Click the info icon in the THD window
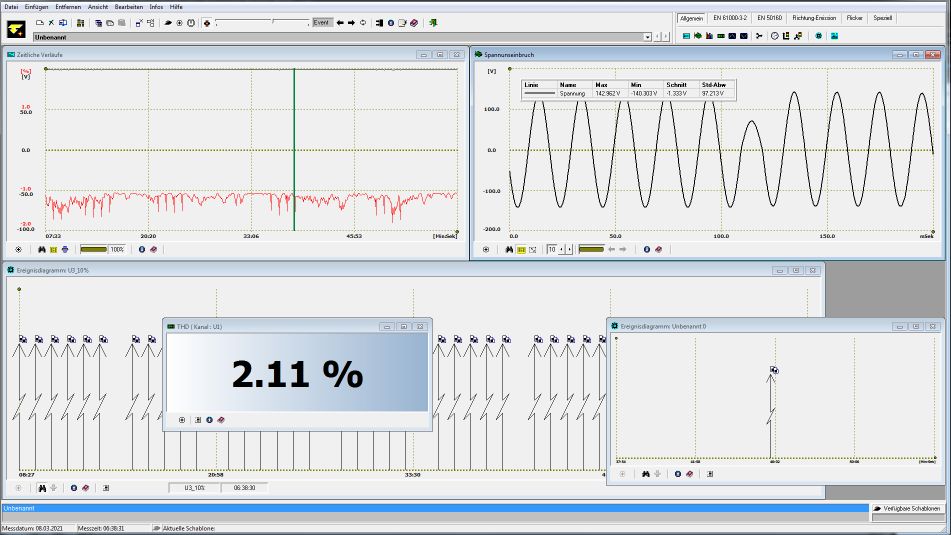The height and width of the screenshot is (535, 951). (x=209, y=420)
